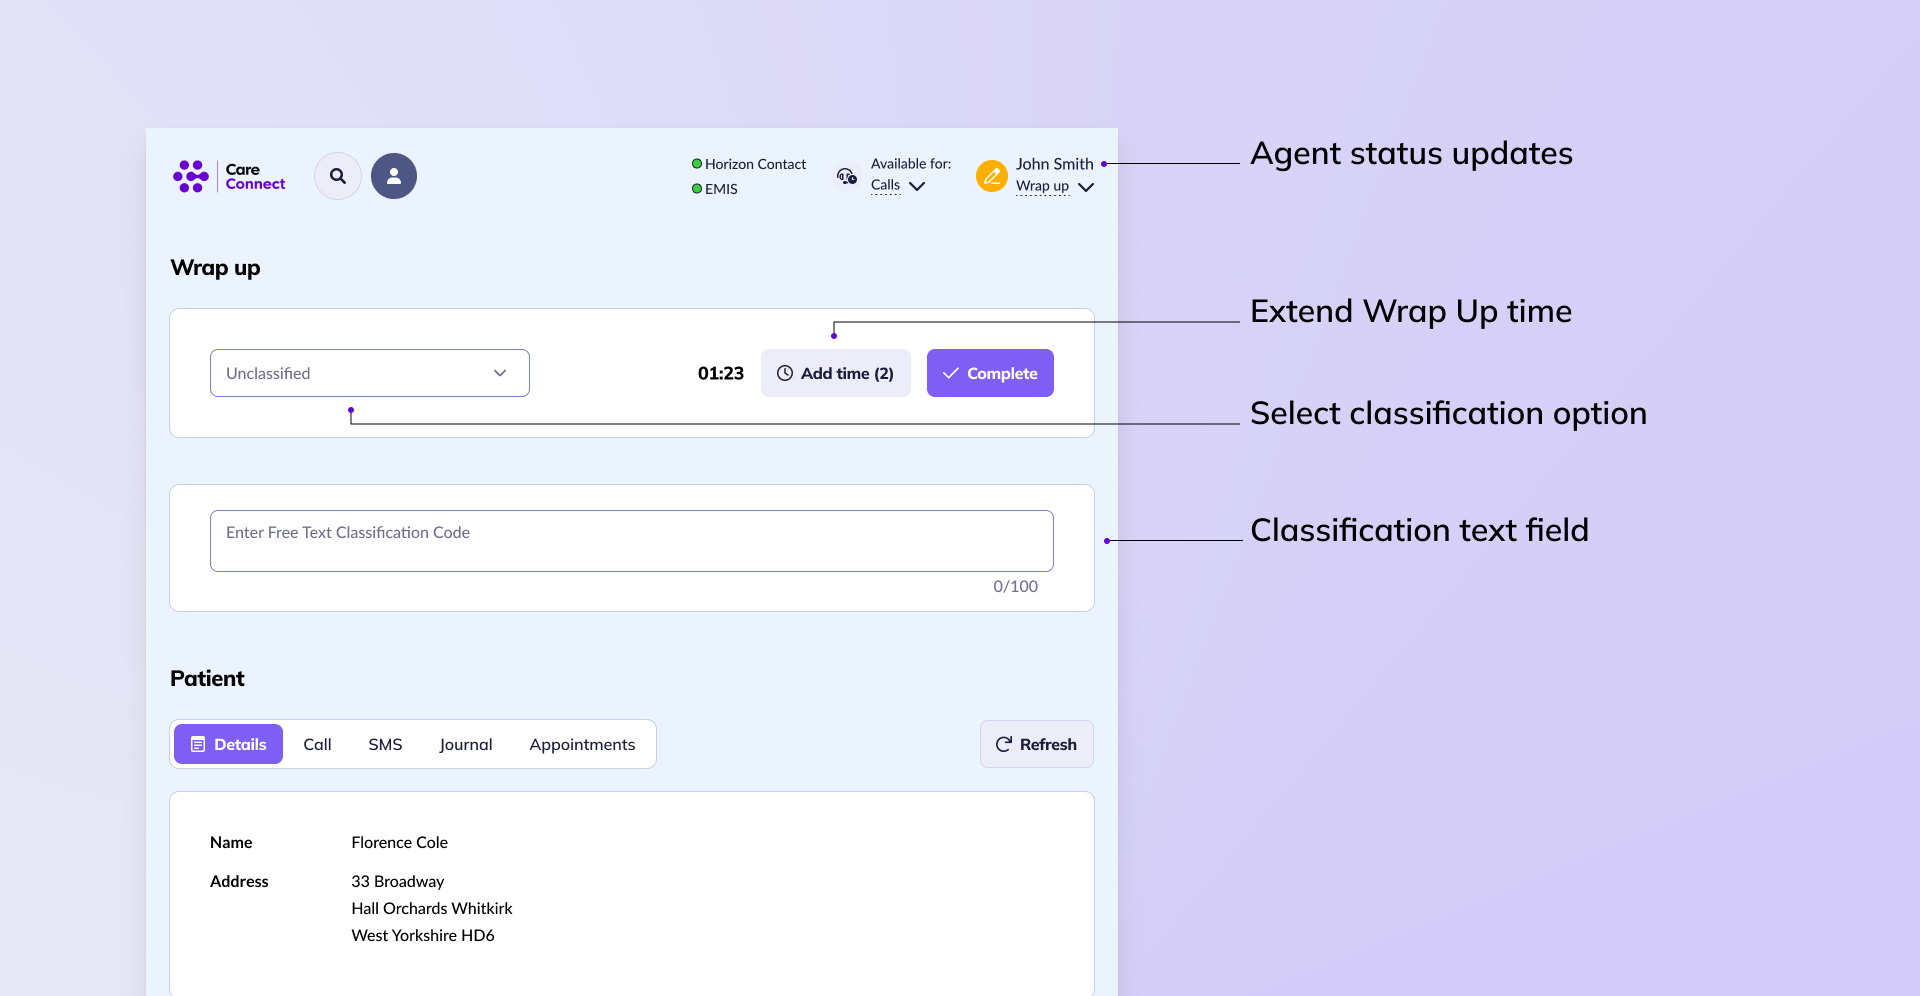1920x996 pixels.
Task: Open the Appointments tab
Action: tap(582, 744)
